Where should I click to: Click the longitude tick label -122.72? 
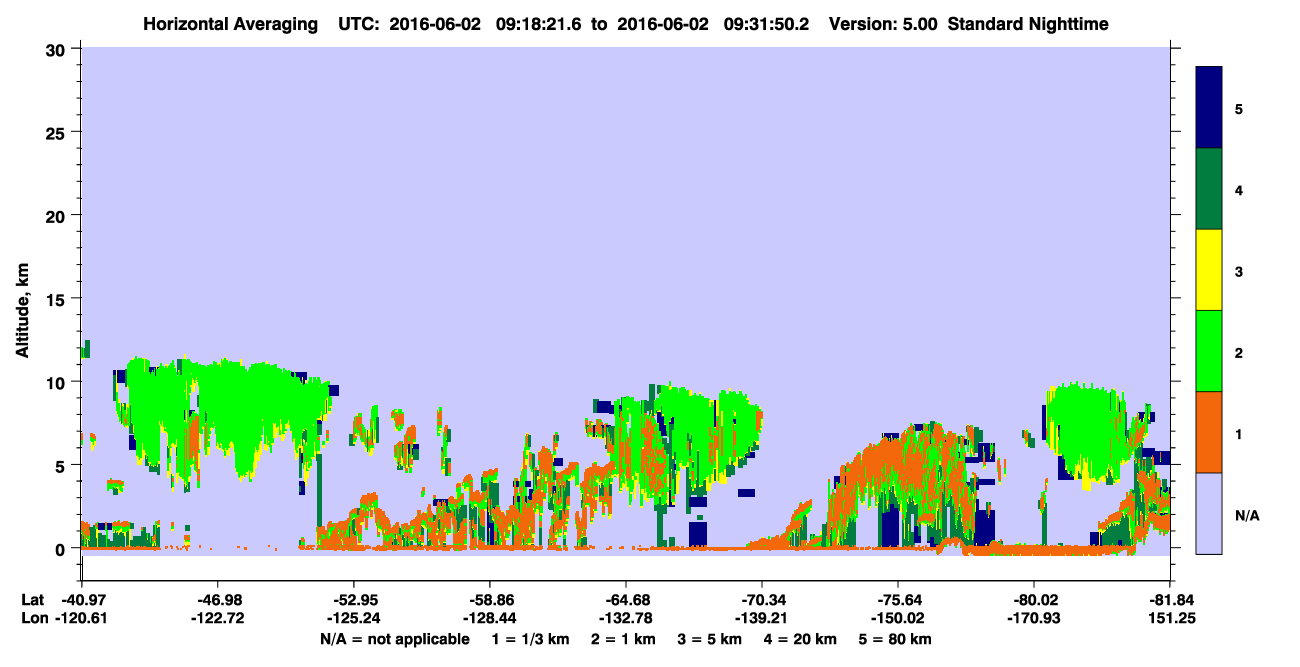217,618
